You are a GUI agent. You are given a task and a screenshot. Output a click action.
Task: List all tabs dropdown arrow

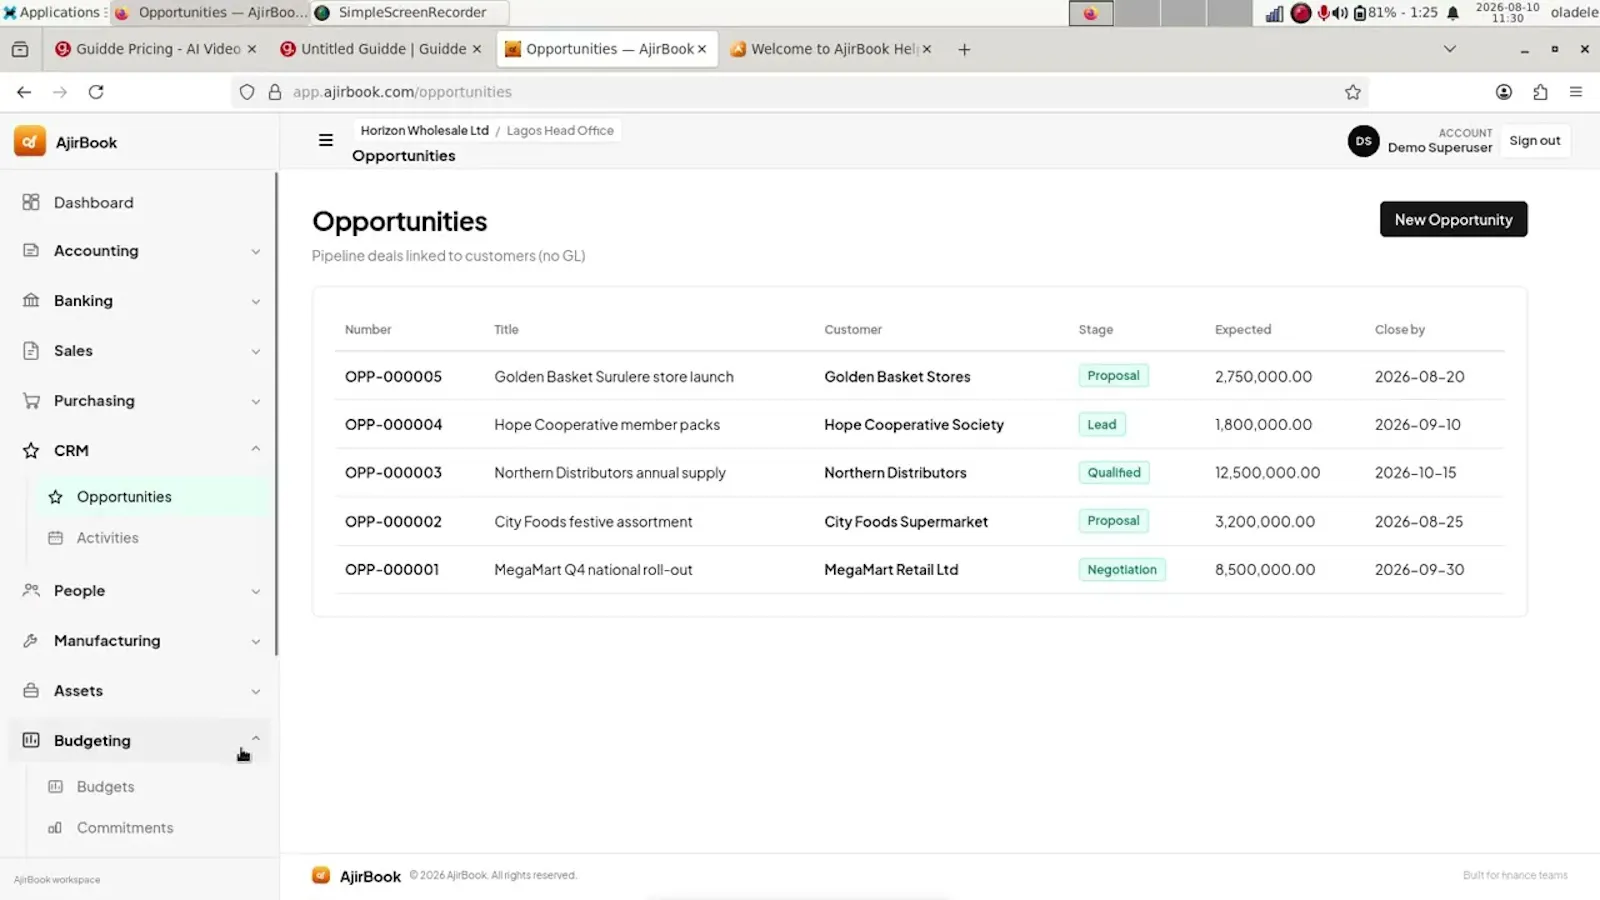(x=1450, y=49)
